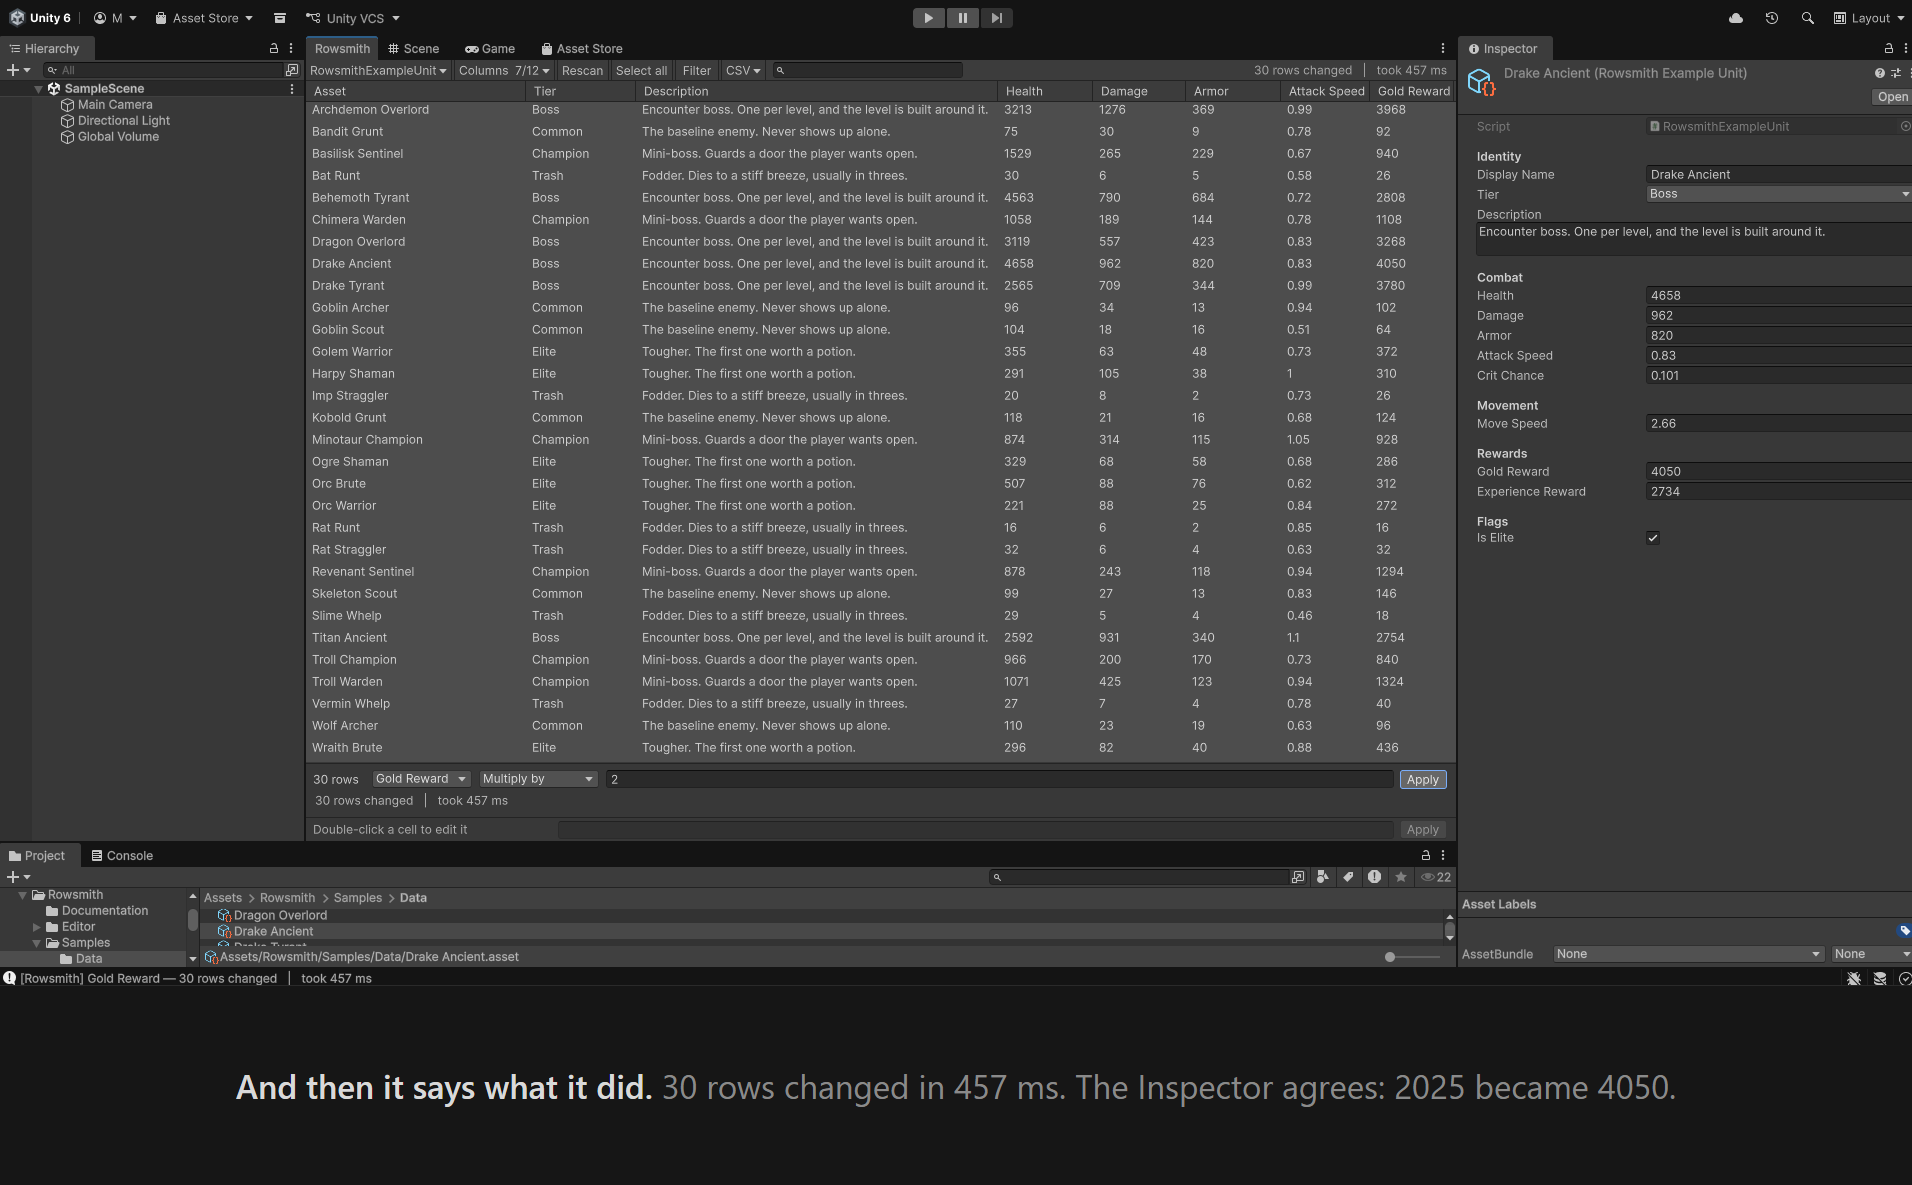Click the debugger bug icon in status bar

tap(1854, 979)
